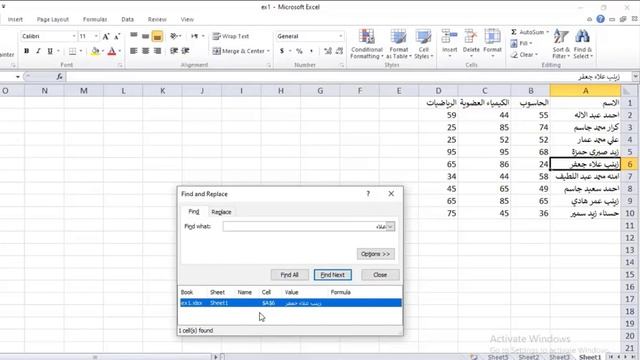Click the Increase Indent icon
Screen dimensions: 640x360
coord(185,51)
